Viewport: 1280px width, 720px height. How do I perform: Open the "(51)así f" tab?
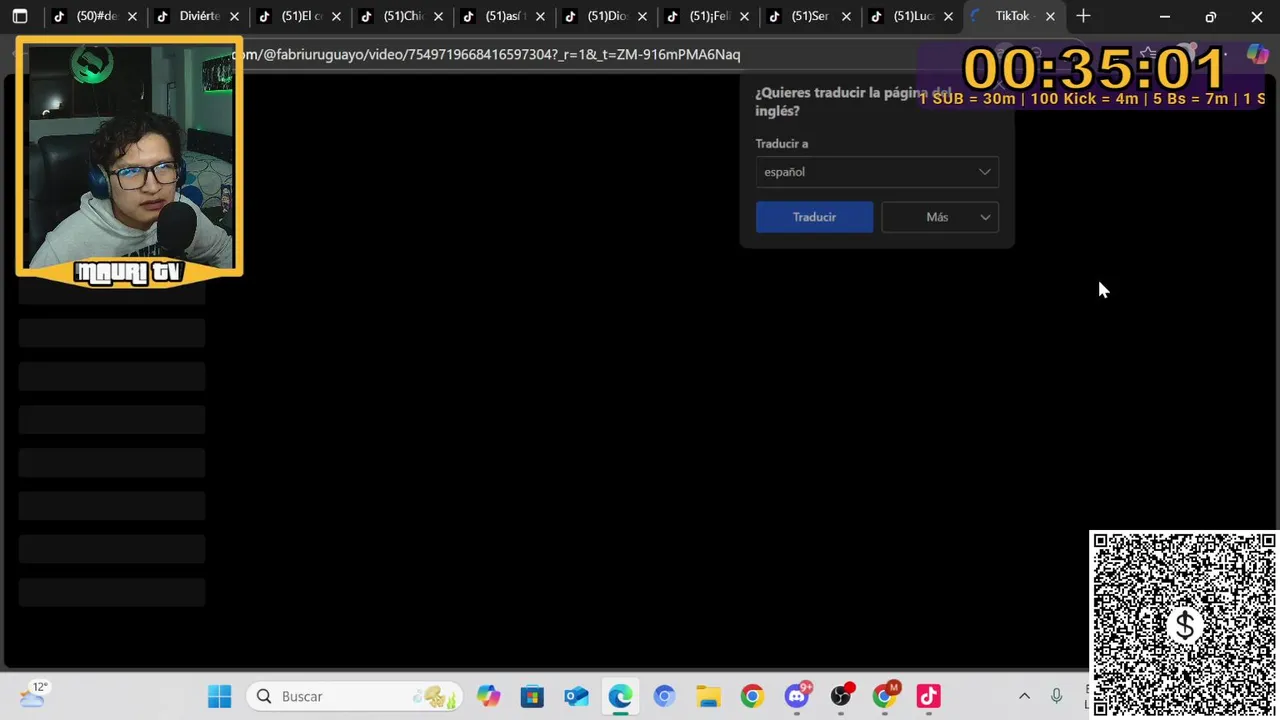505,16
